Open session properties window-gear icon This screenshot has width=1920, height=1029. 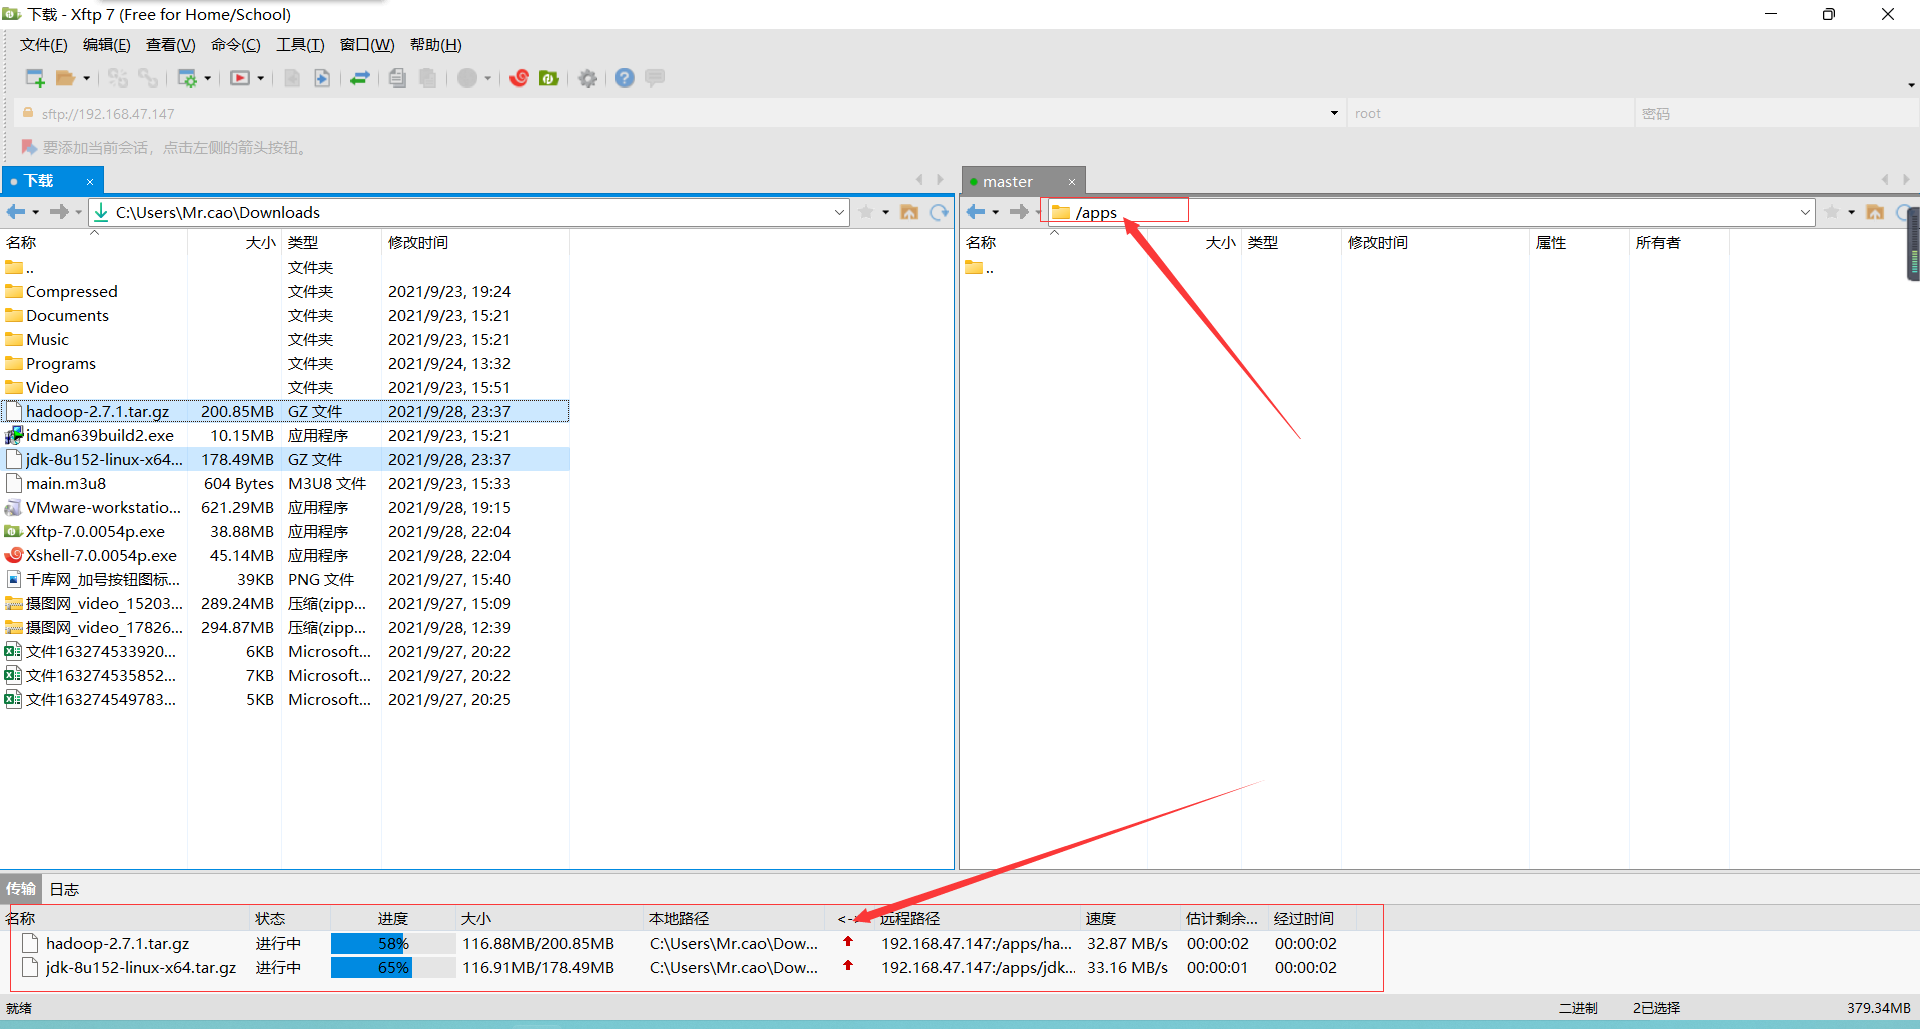coord(187,78)
